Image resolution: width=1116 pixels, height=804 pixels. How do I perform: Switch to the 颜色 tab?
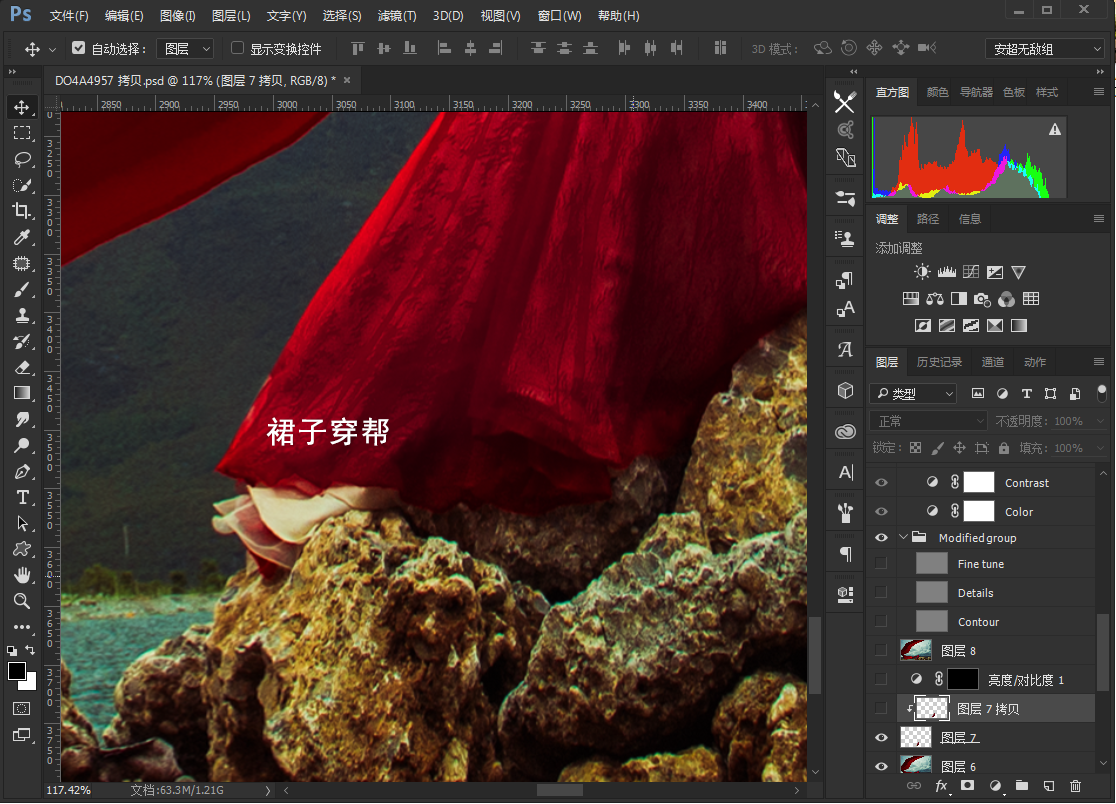point(937,92)
